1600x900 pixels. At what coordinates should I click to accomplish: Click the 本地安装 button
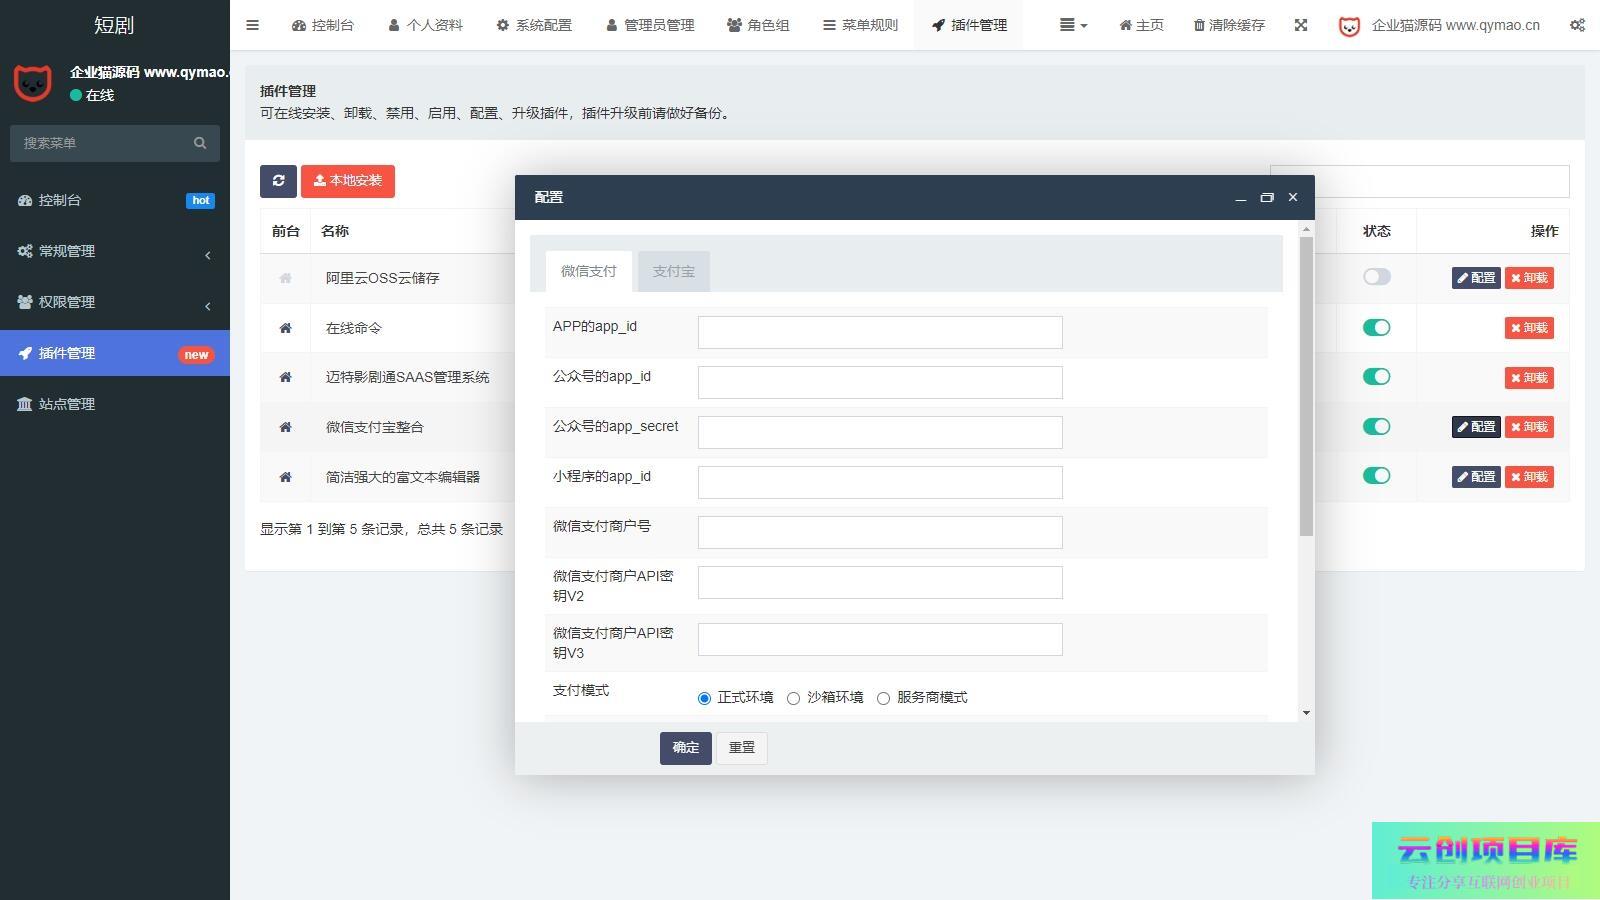348,181
